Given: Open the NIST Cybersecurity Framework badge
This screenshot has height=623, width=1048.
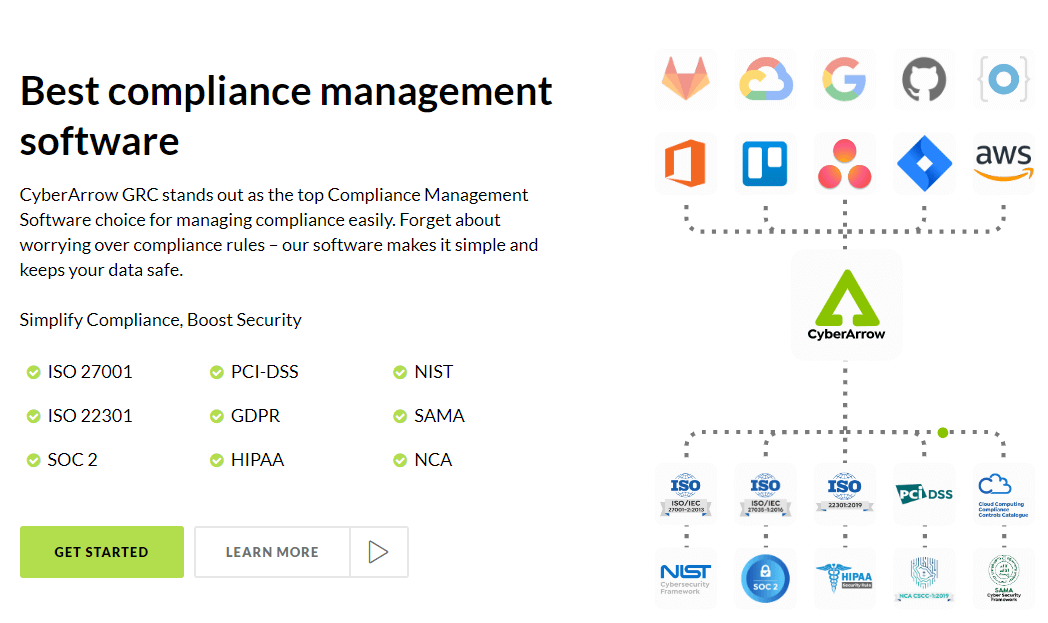Looking at the screenshot, I should click(x=686, y=577).
